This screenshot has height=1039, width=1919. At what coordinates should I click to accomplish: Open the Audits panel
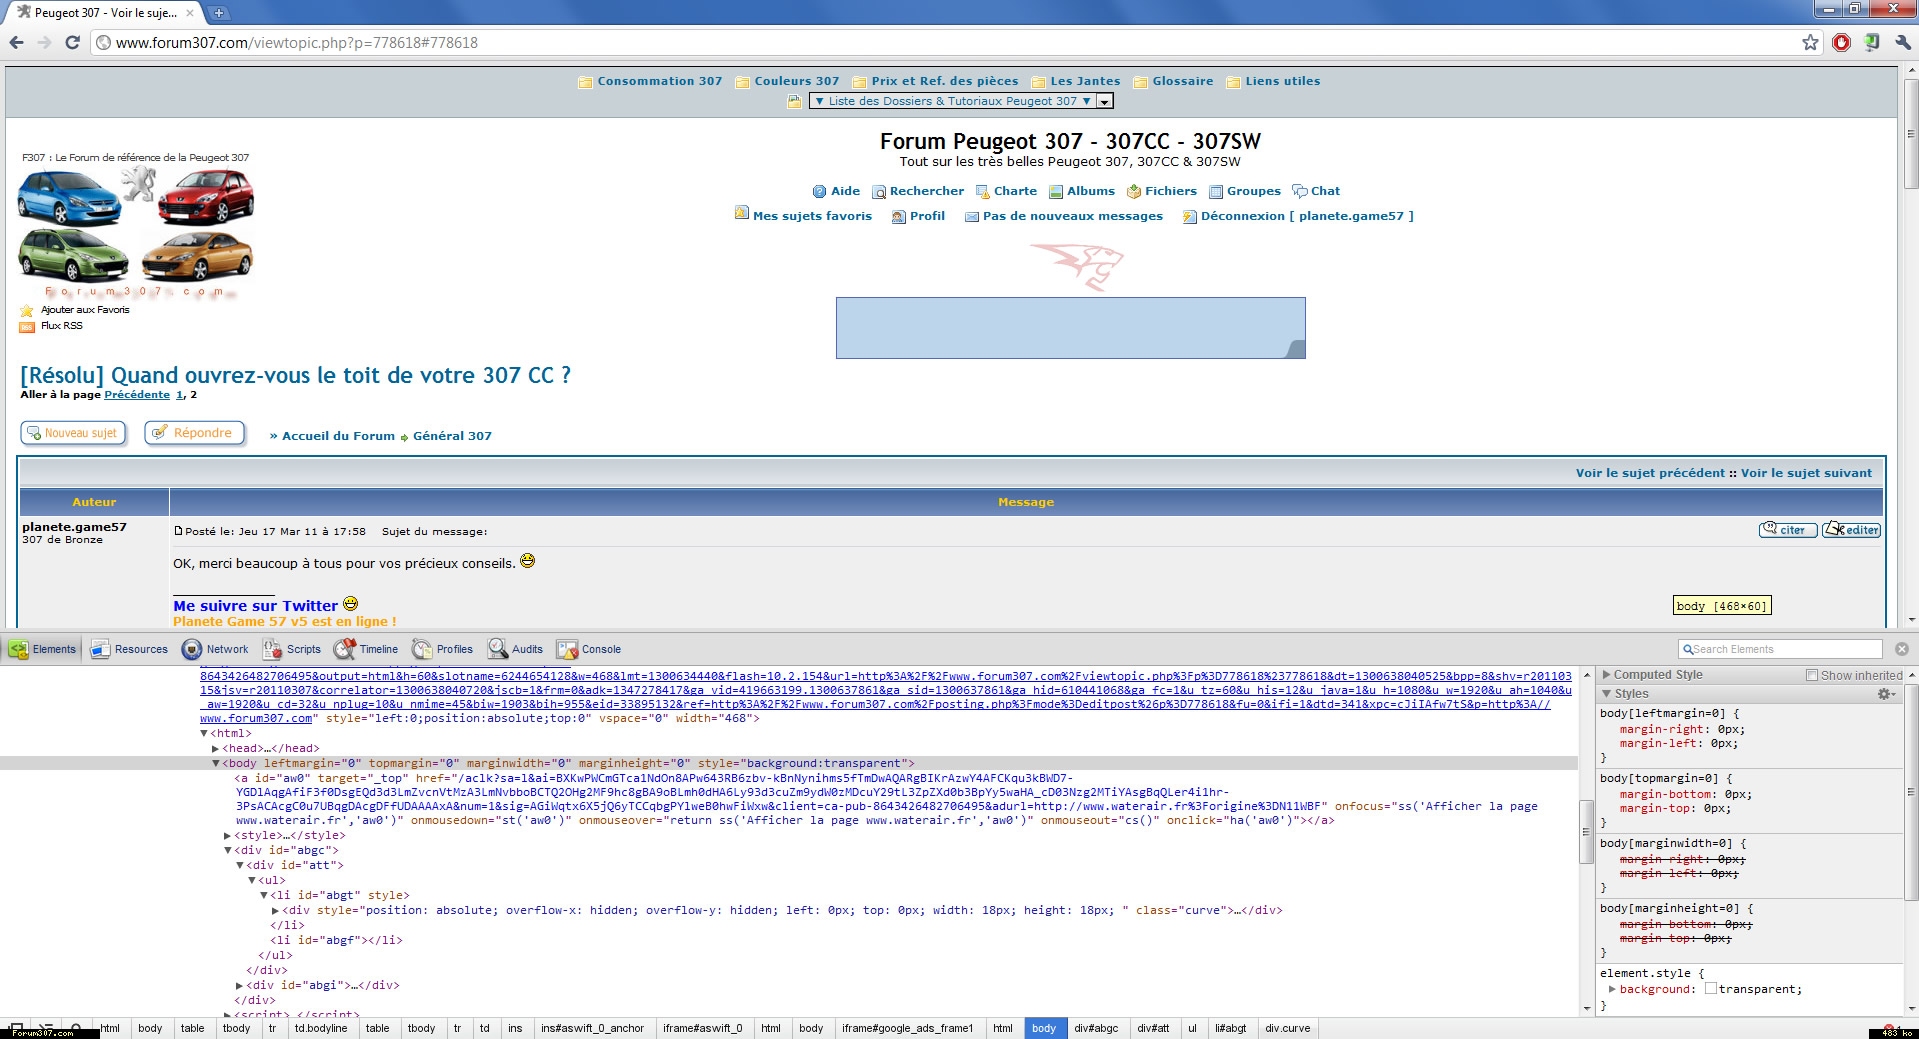click(x=515, y=649)
